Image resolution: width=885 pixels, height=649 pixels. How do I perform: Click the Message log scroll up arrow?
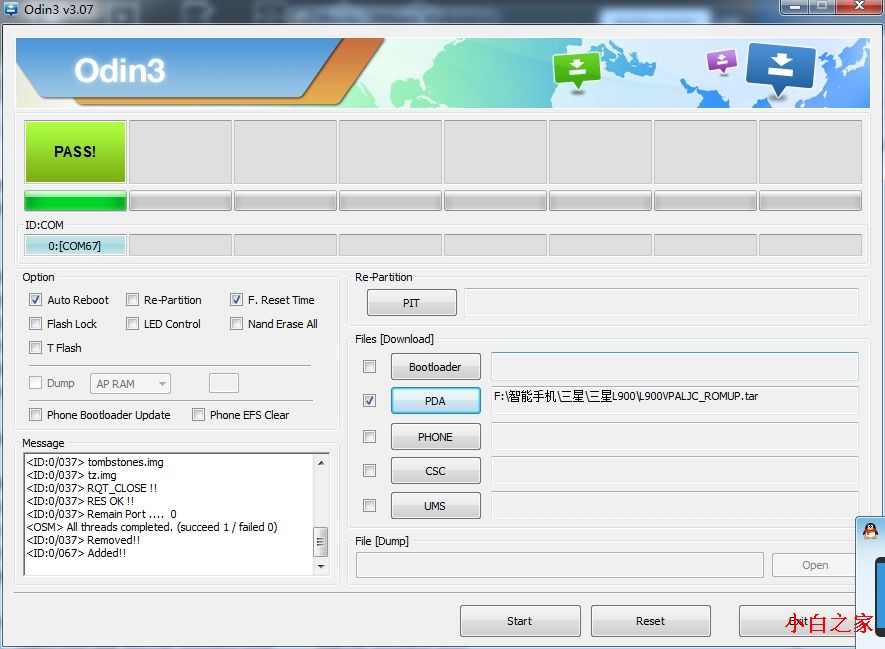coord(321,463)
